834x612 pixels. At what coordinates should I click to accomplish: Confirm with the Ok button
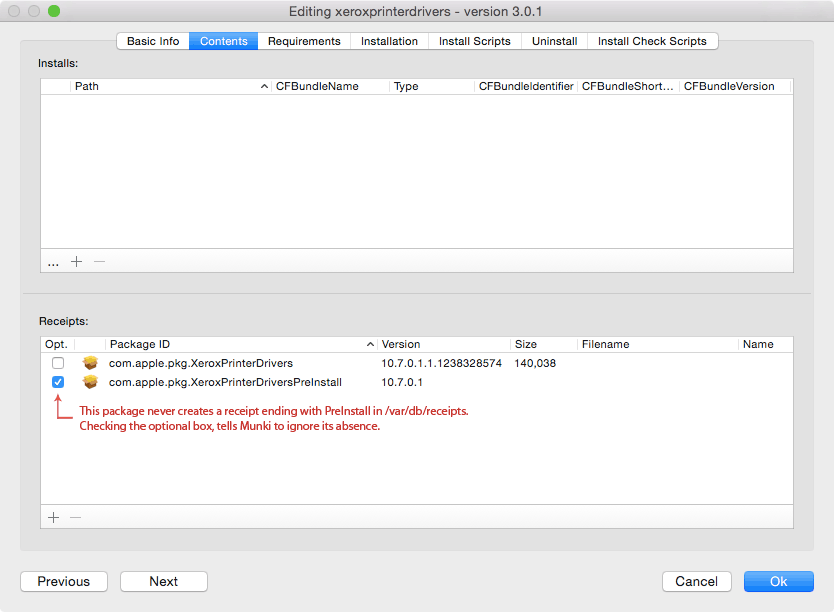click(x=778, y=581)
